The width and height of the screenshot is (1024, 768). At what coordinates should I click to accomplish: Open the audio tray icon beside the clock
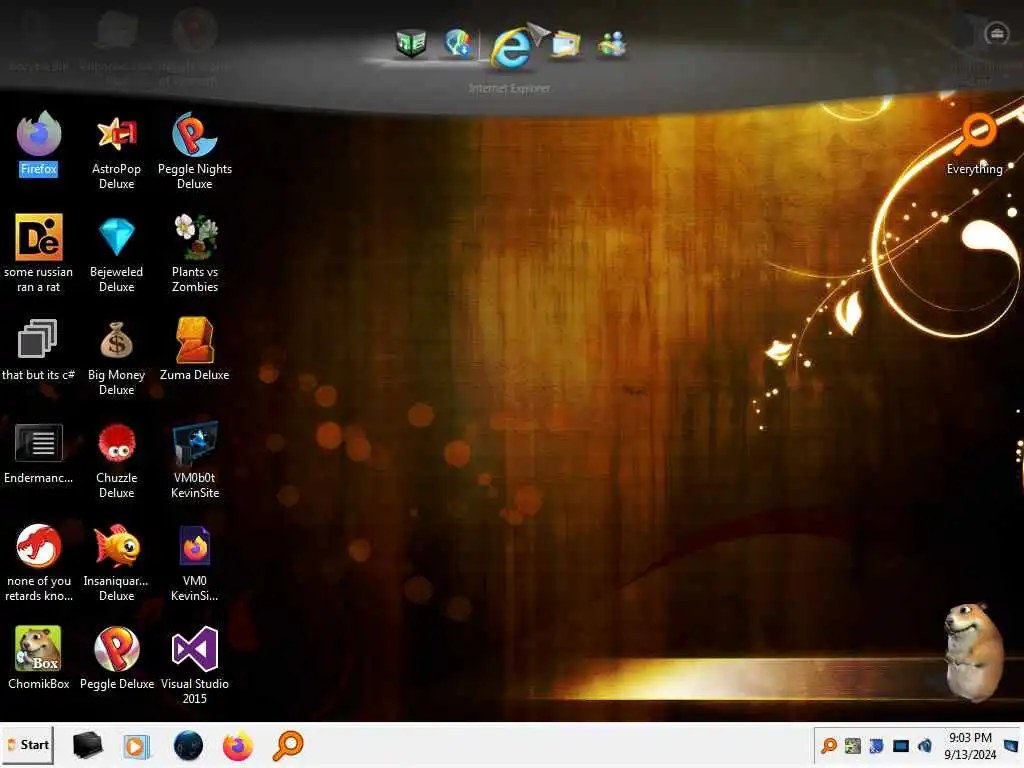point(925,745)
